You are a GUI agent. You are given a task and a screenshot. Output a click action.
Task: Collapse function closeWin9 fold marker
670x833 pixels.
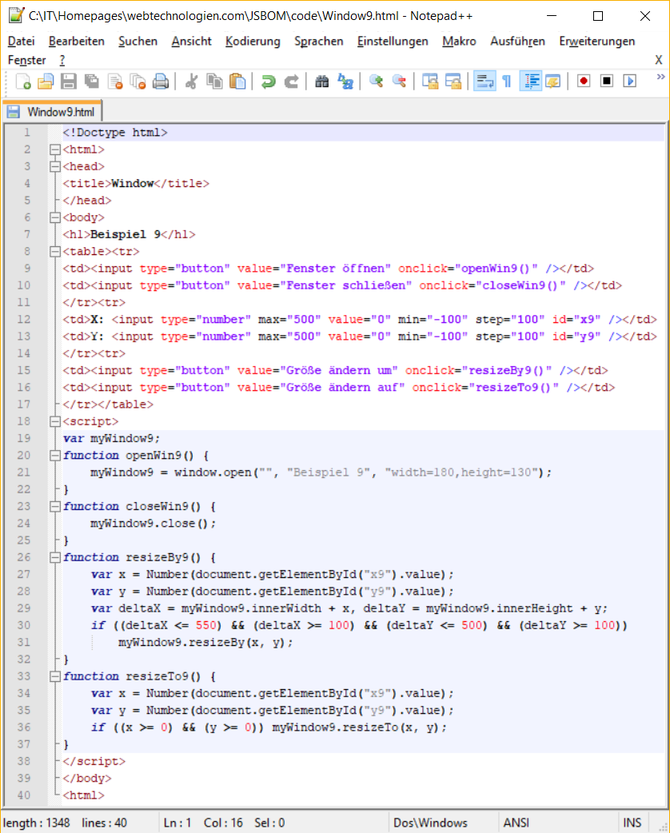(55, 507)
